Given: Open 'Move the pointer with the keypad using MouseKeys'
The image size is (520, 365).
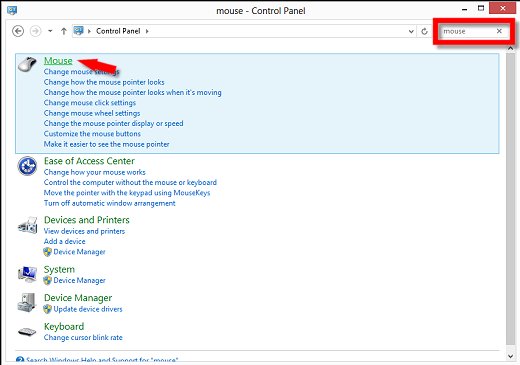Looking at the screenshot, I should pos(127,193).
